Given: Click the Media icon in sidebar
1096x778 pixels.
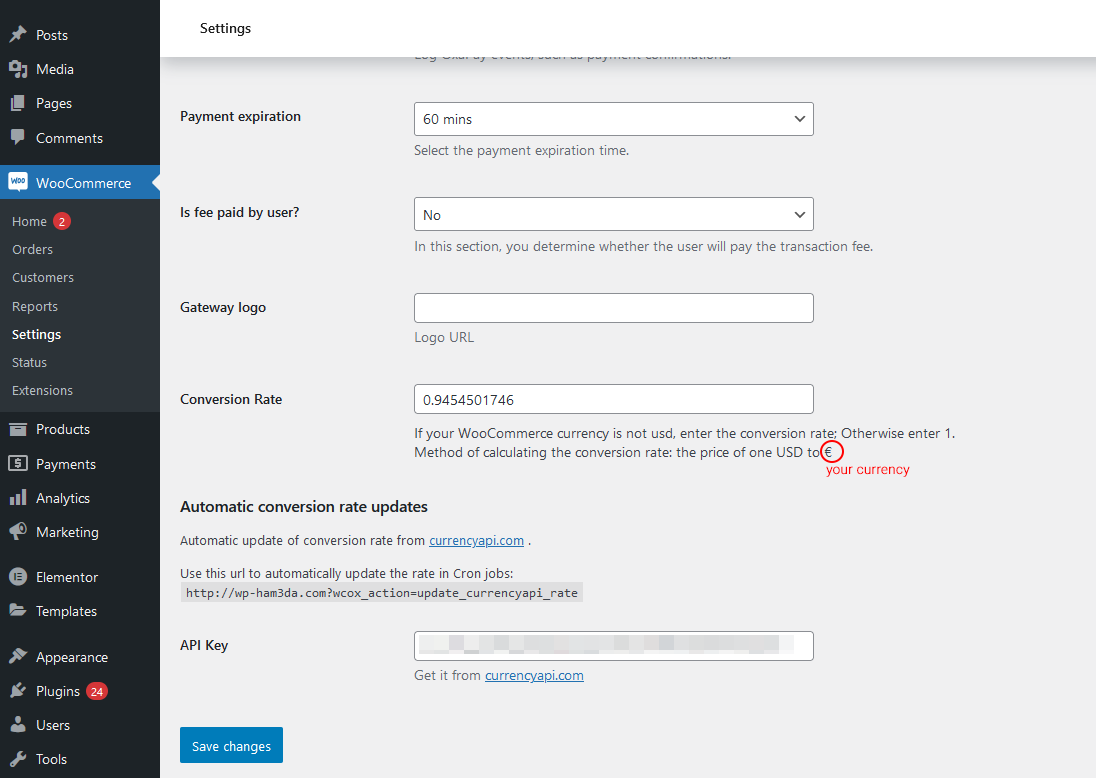Looking at the screenshot, I should click(18, 69).
